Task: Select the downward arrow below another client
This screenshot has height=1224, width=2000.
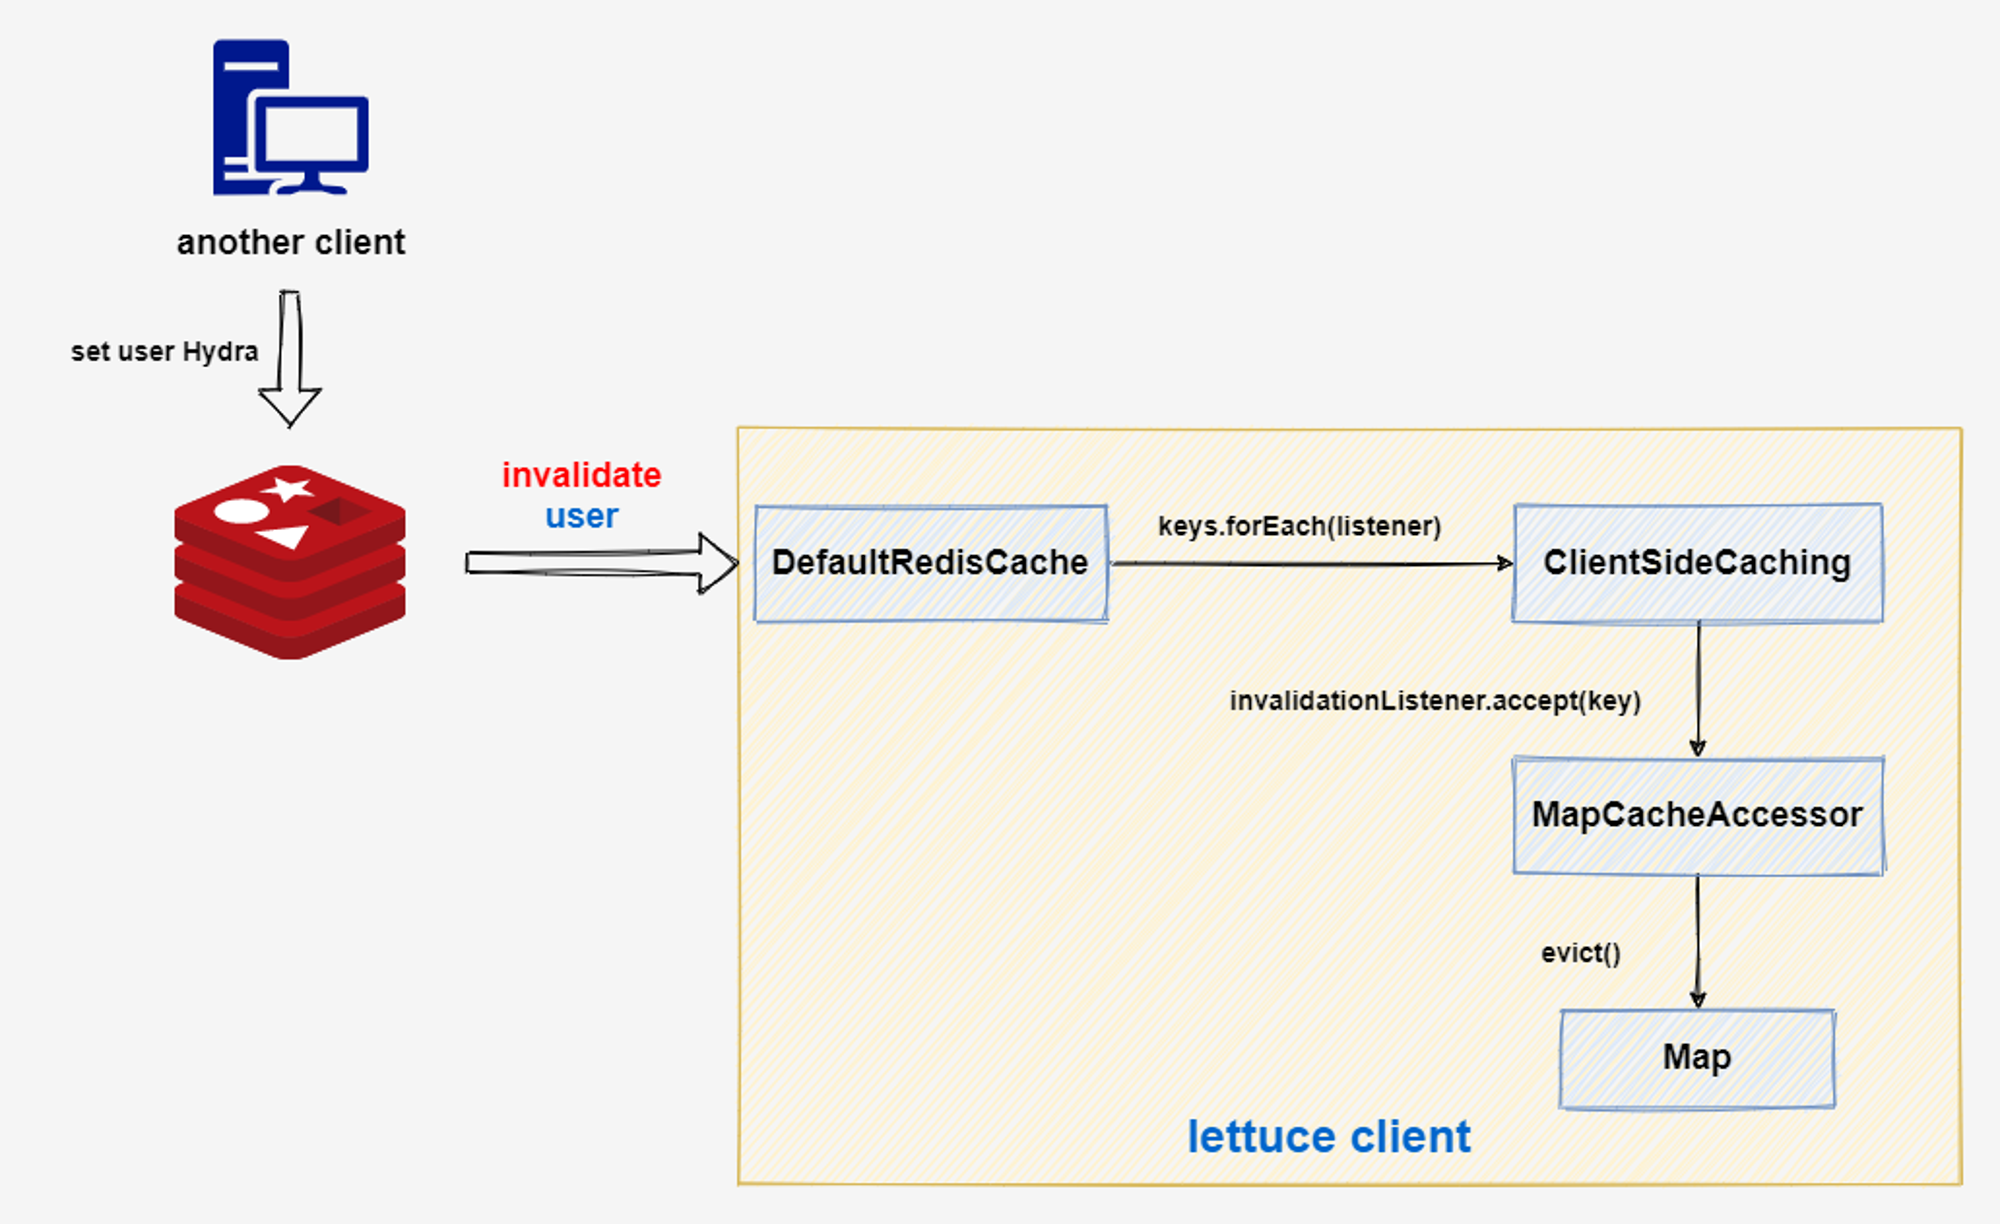Action: (290, 360)
